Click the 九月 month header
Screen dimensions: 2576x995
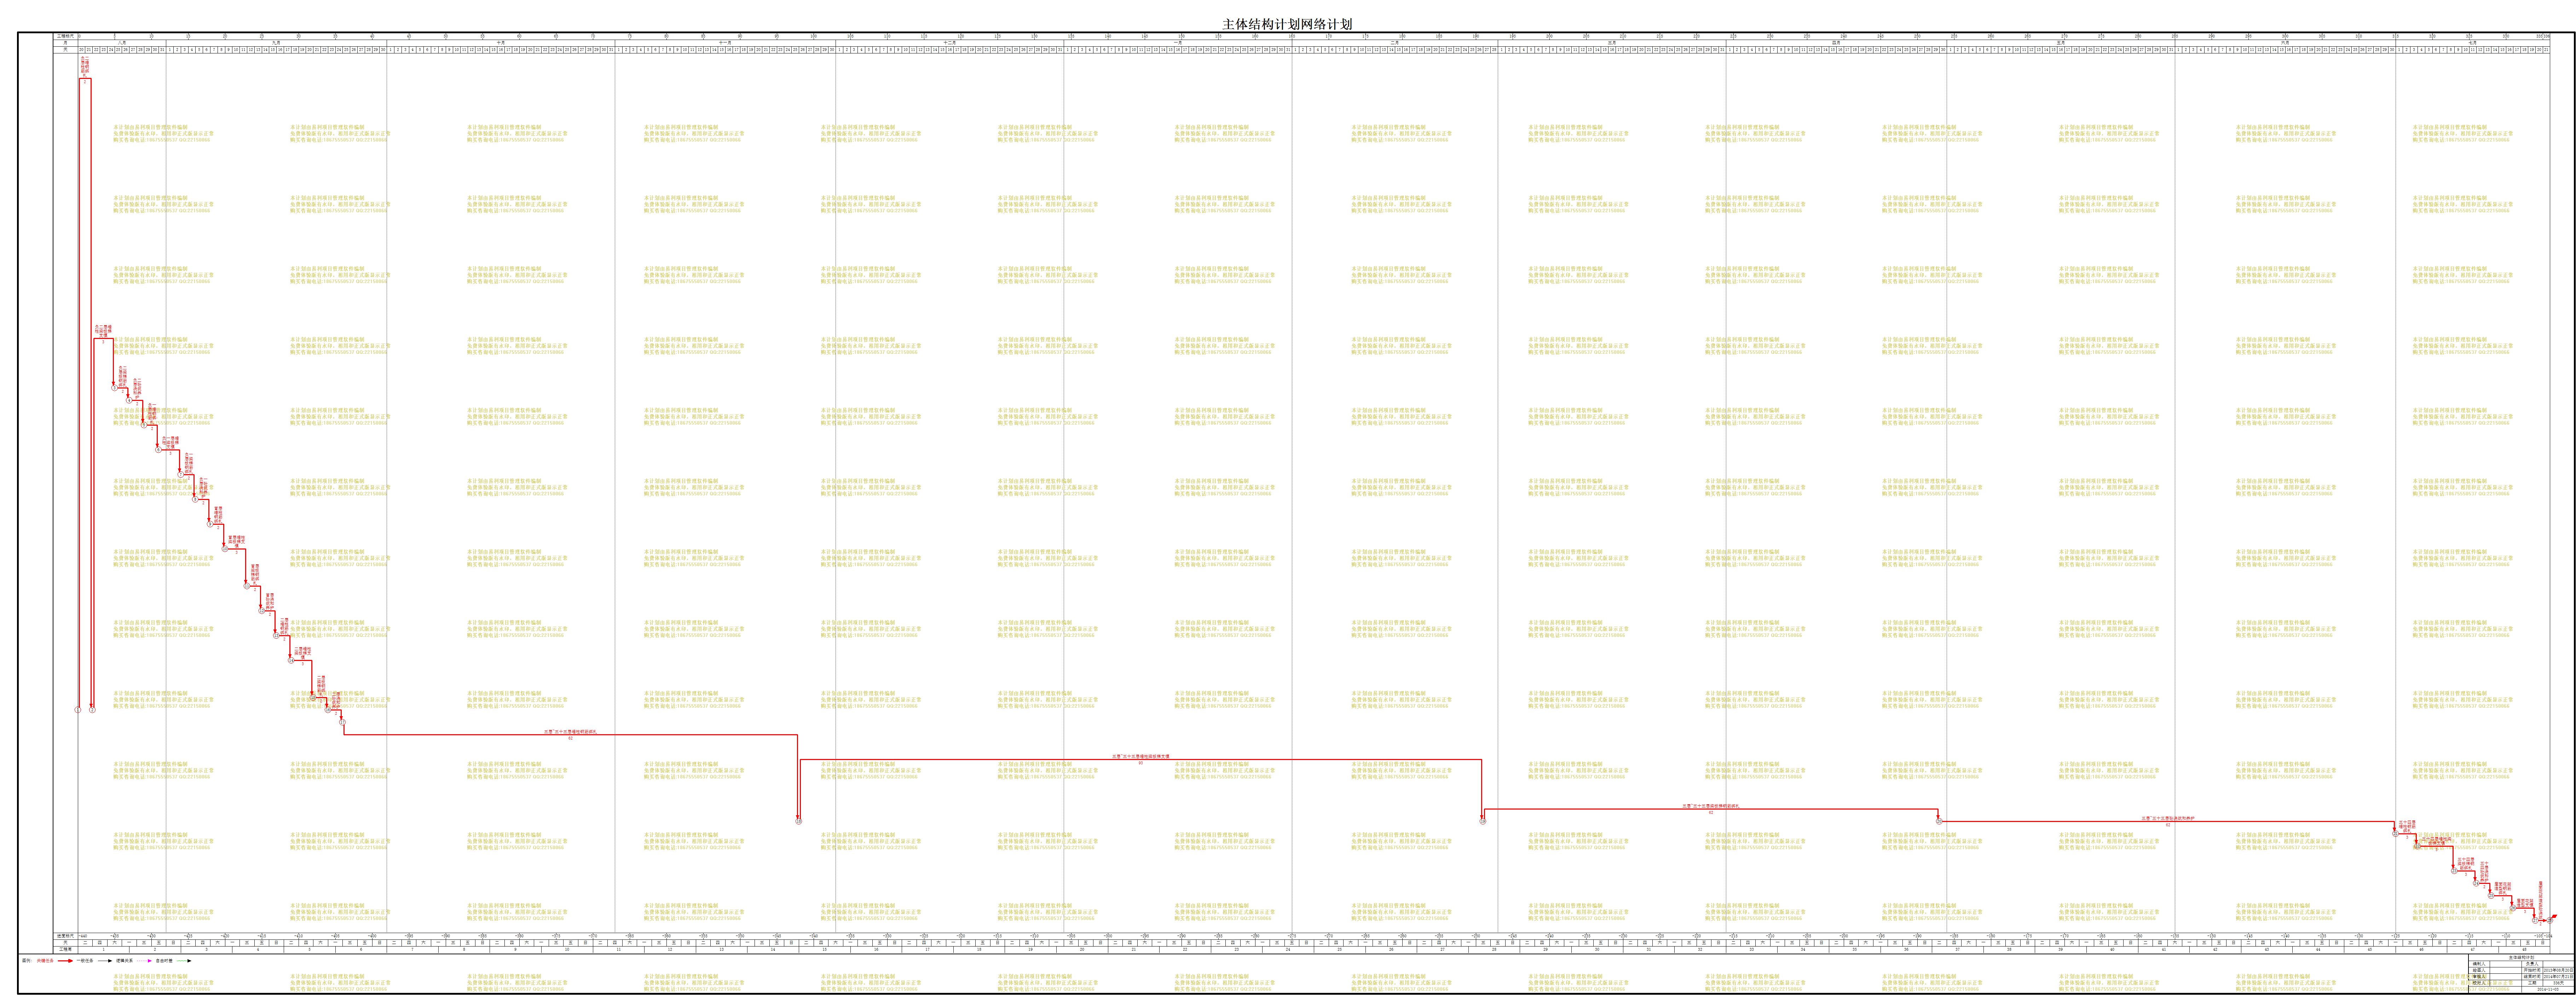point(276,43)
